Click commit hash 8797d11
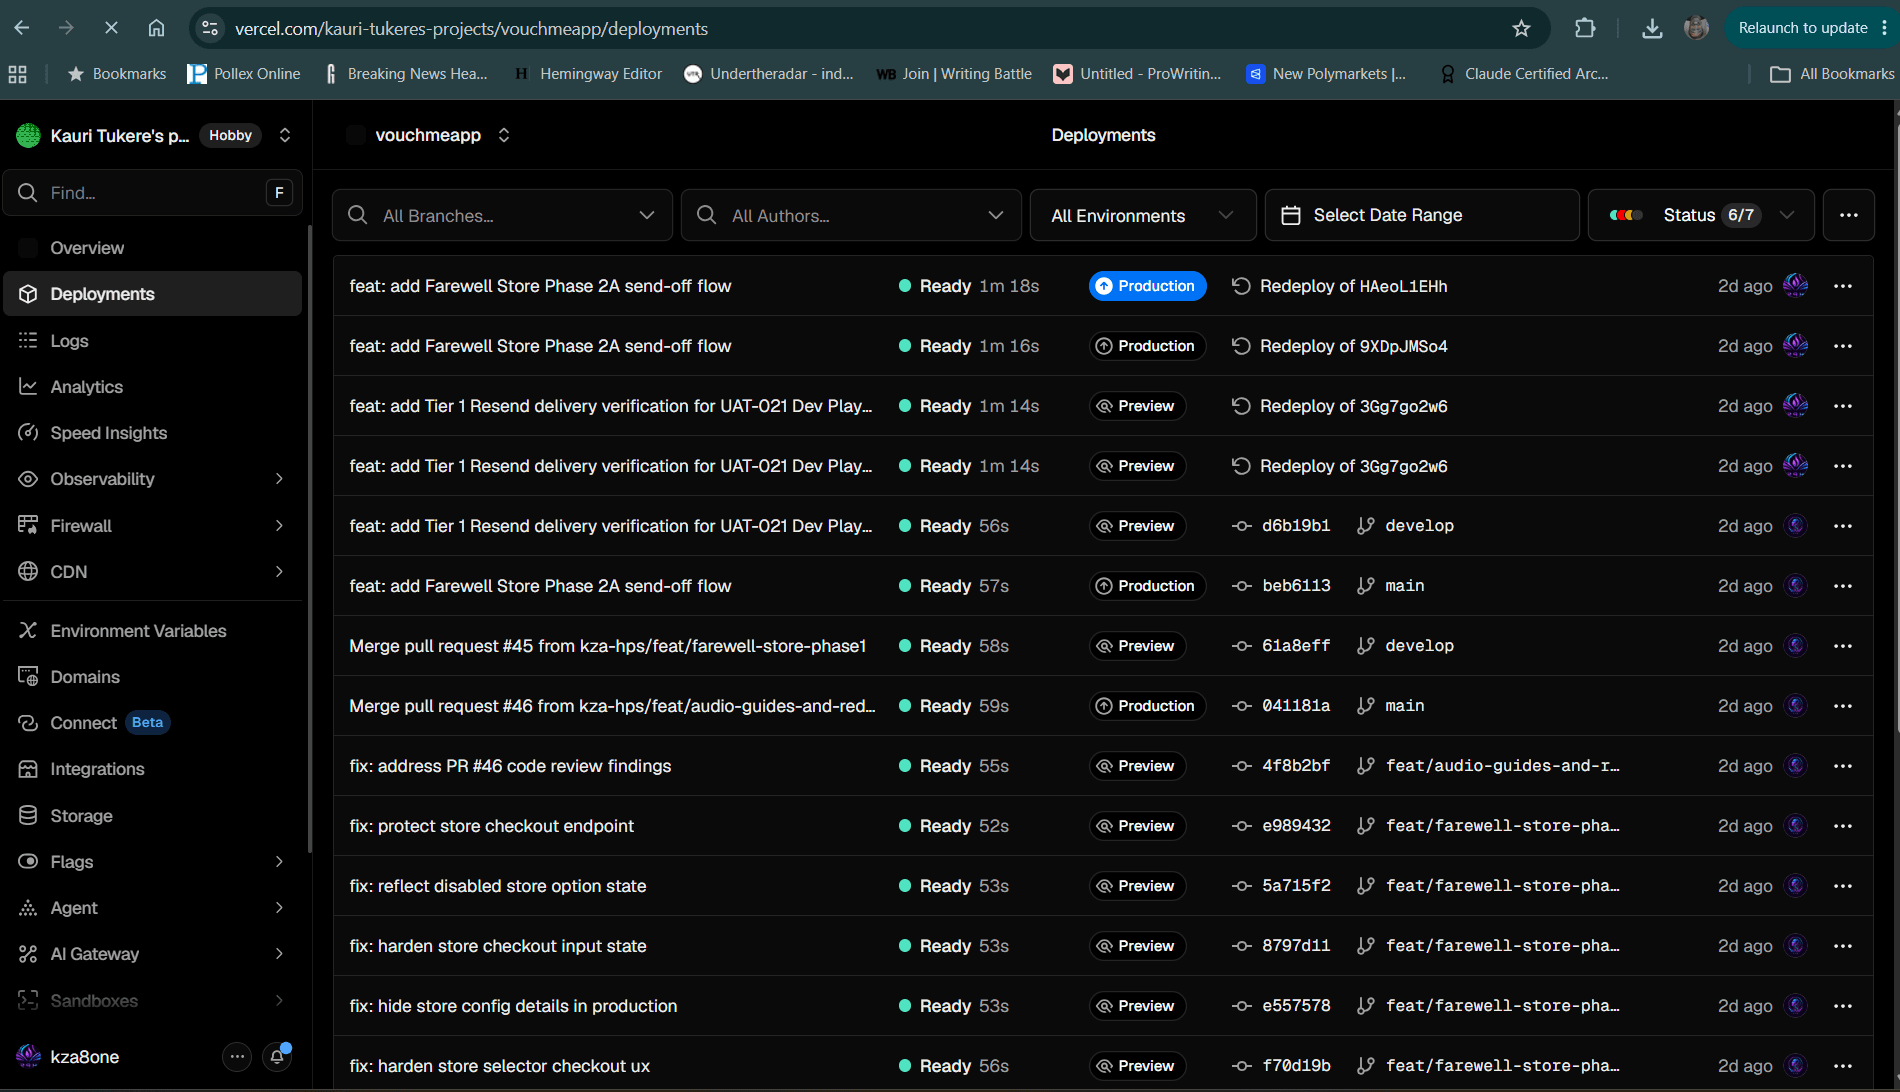The width and height of the screenshot is (1900, 1092). pos(1296,946)
